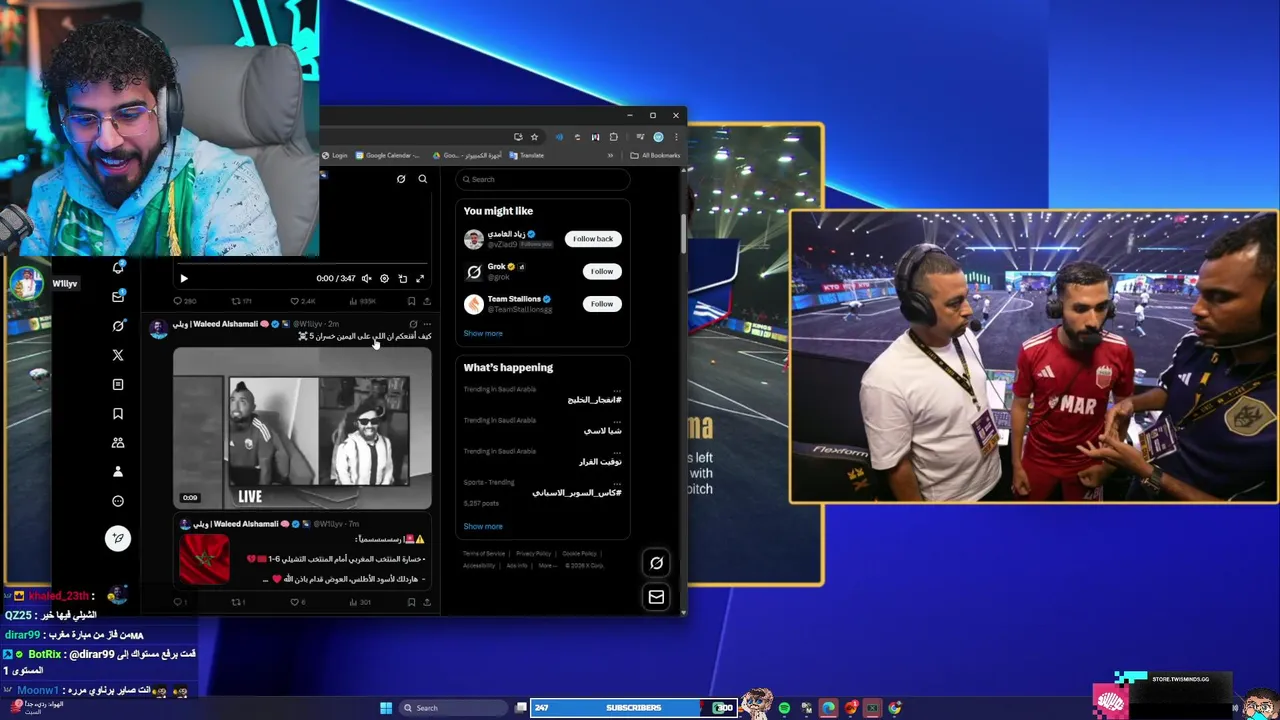Viewport: 1280px width, 720px height.
Task: Open the X Notifications bell in sidebar
Action: click(x=118, y=267)
